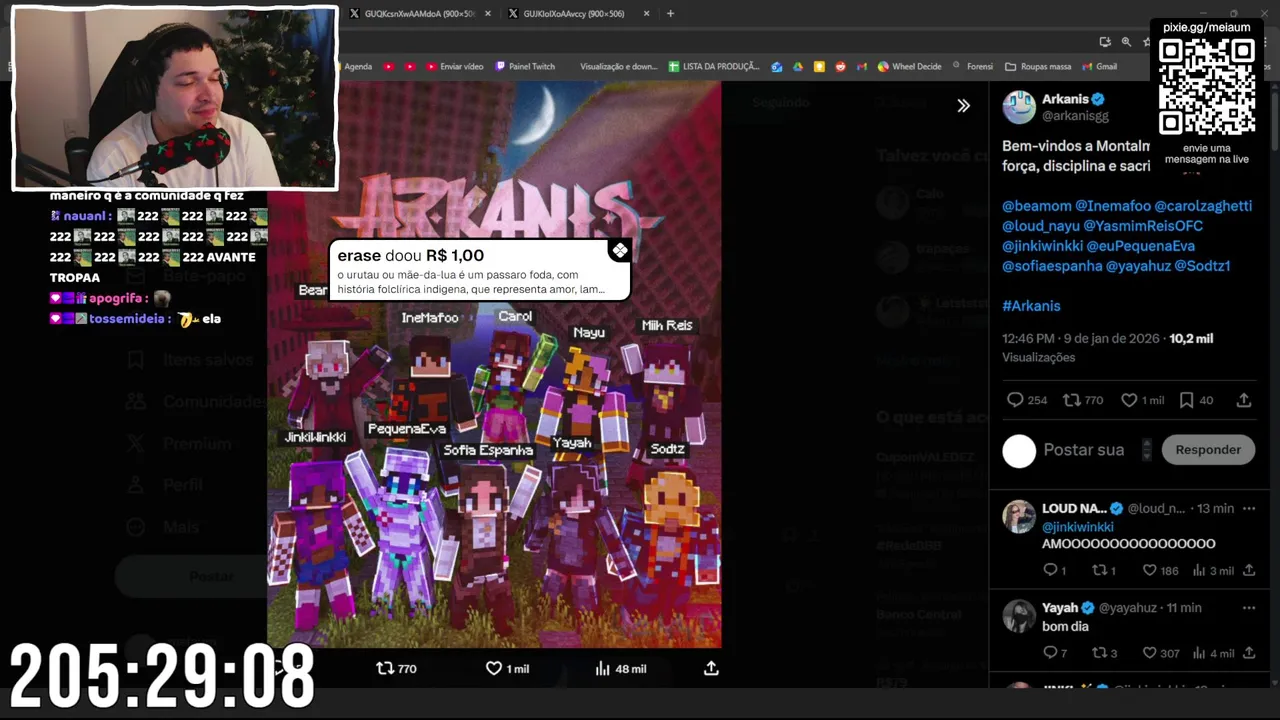Screen dimensions: 1280x720
Task: Open more options on Yayah's comment
Action: [1249, 607]
